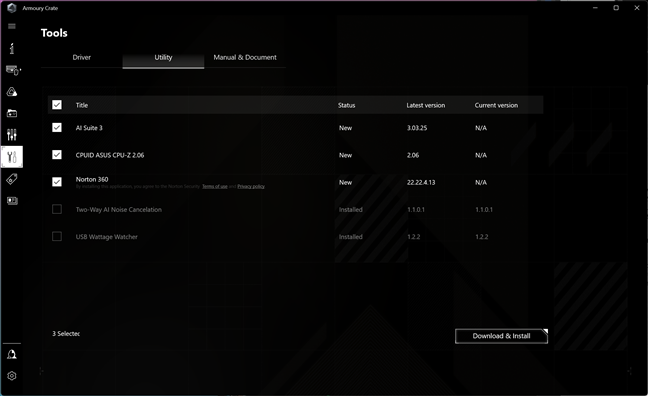This screenshot has width=648, height=396.
Task: Click the Latest version column header
Action: tap(426, 105)
